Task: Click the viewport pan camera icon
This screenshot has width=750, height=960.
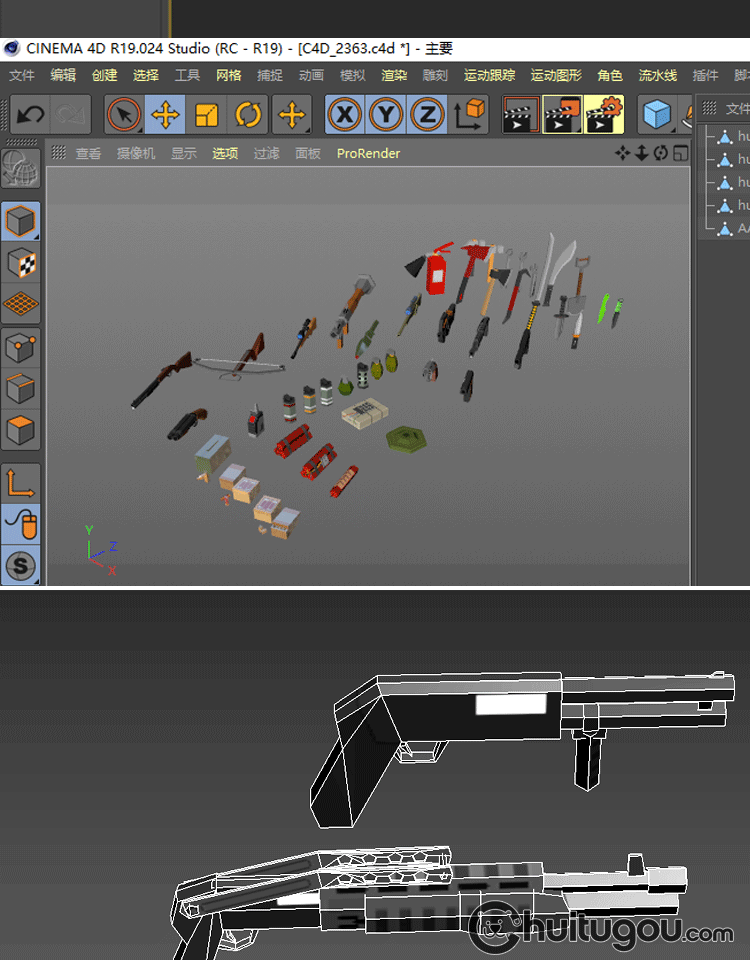Action: pyautogui.click(x=622, y=153)
